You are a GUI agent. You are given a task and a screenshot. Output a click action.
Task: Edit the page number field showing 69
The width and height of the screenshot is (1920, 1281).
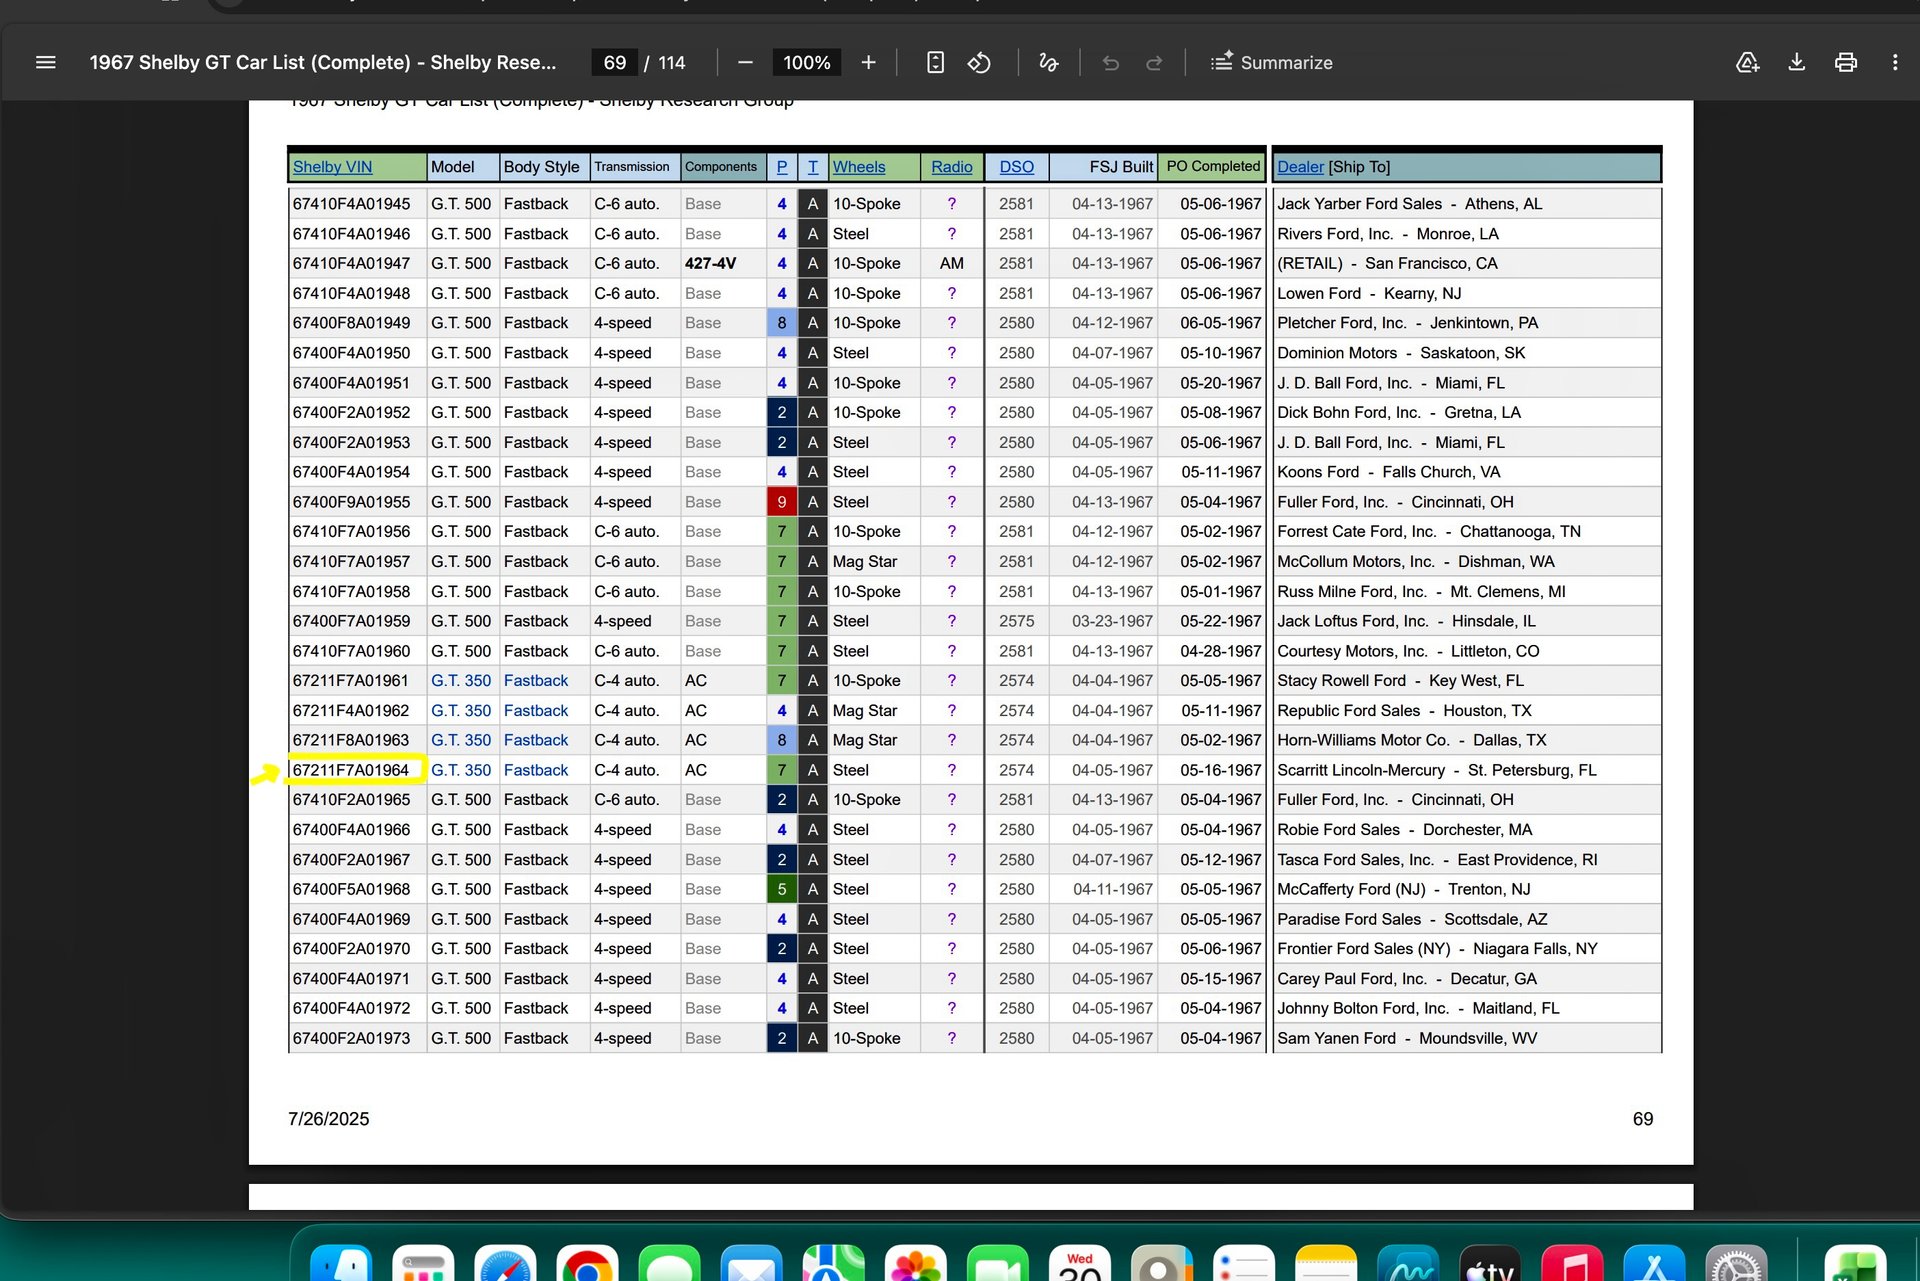coord(614,62)
